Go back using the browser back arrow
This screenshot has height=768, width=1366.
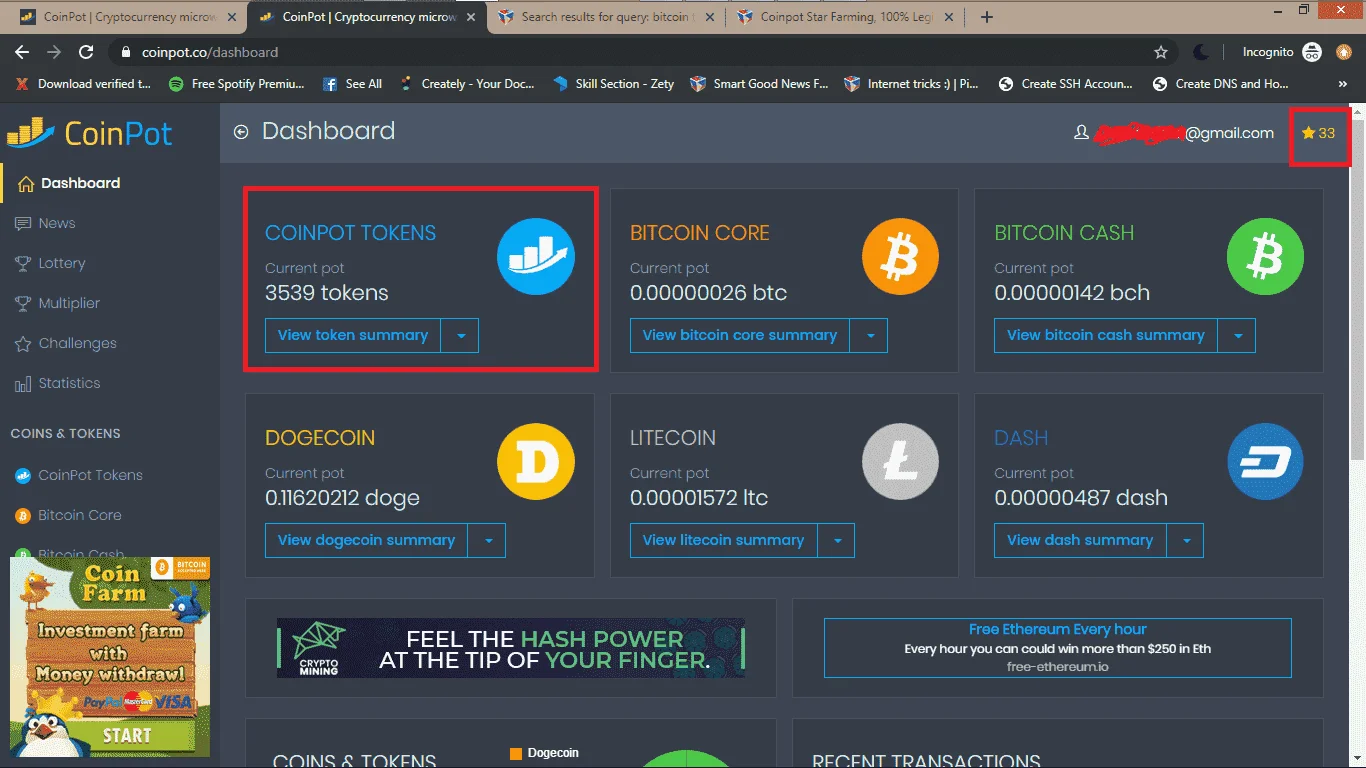tap(22, 52)
